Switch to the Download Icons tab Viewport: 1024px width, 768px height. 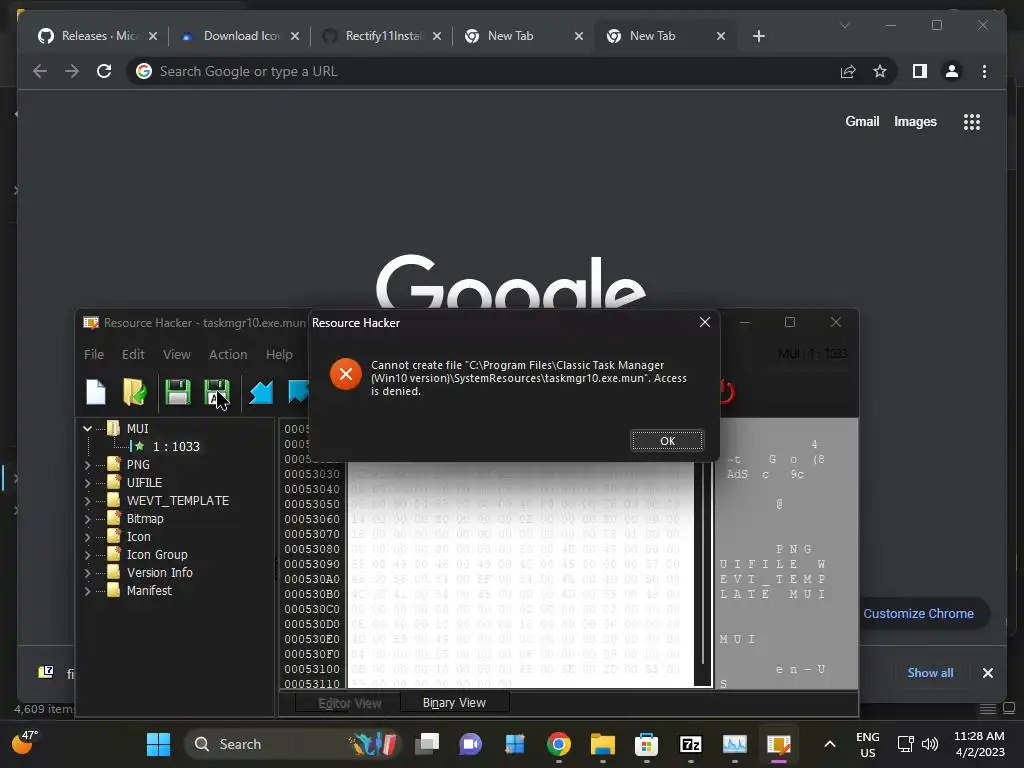[x=240, y=36]
